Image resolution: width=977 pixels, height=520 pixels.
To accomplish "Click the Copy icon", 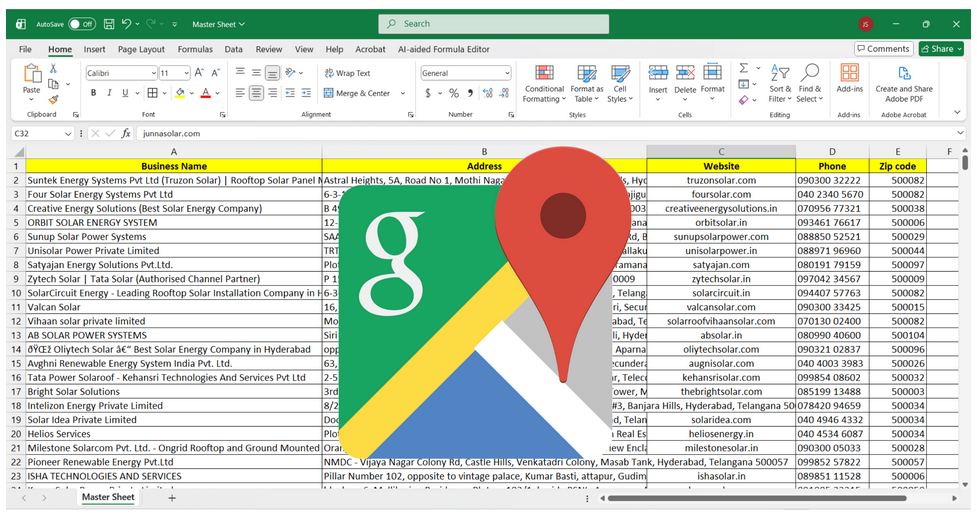I will (54, 84).
